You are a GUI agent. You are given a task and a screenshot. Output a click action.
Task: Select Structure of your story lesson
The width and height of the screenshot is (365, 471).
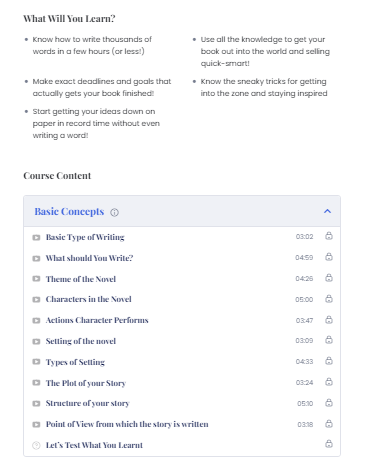pos(87,403)
